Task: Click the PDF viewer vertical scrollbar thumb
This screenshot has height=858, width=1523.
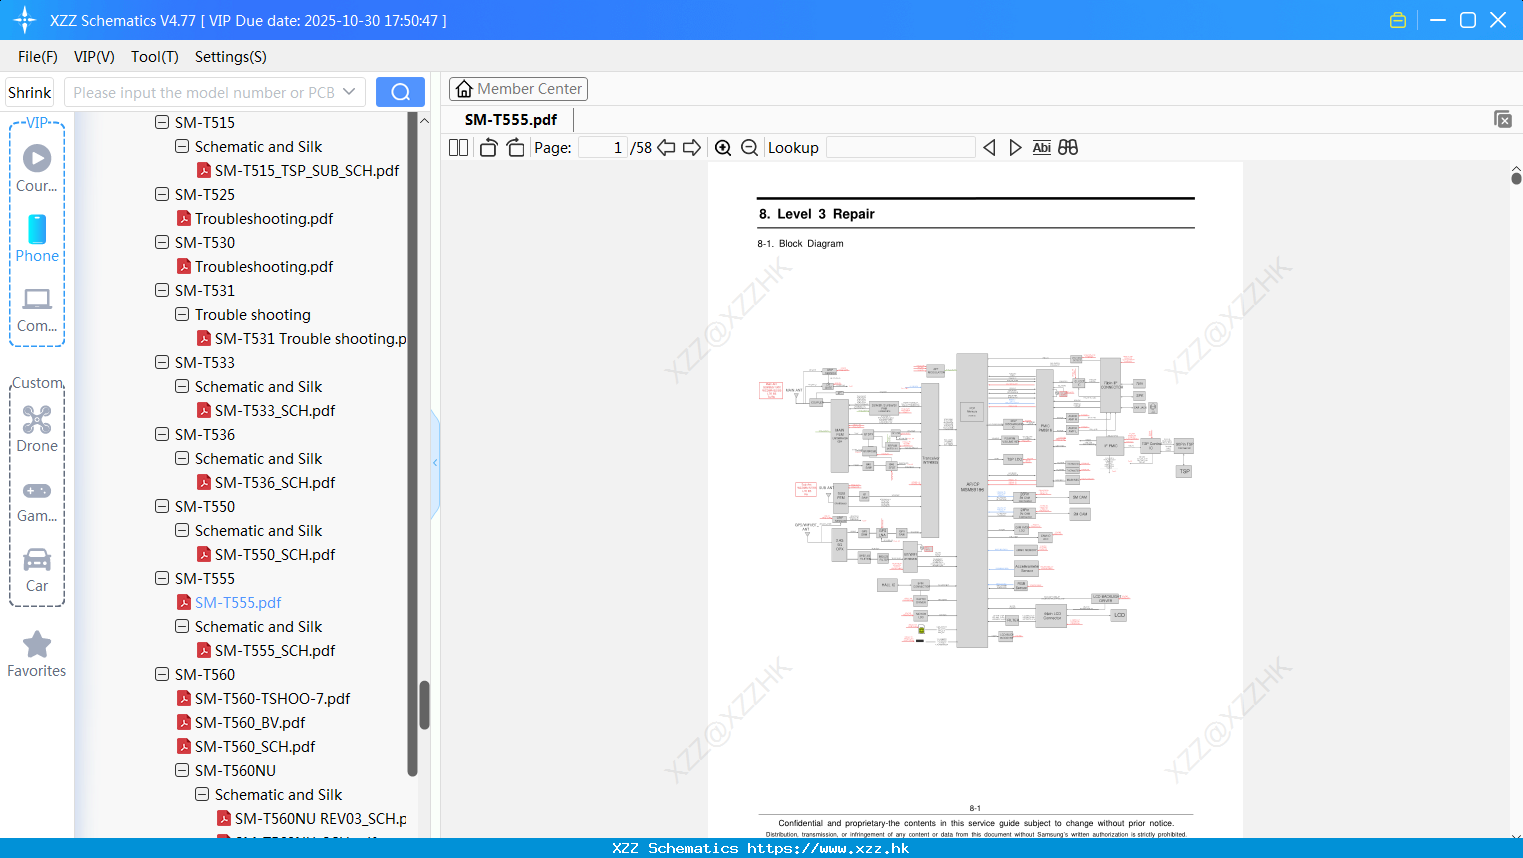Action: 1516,178
